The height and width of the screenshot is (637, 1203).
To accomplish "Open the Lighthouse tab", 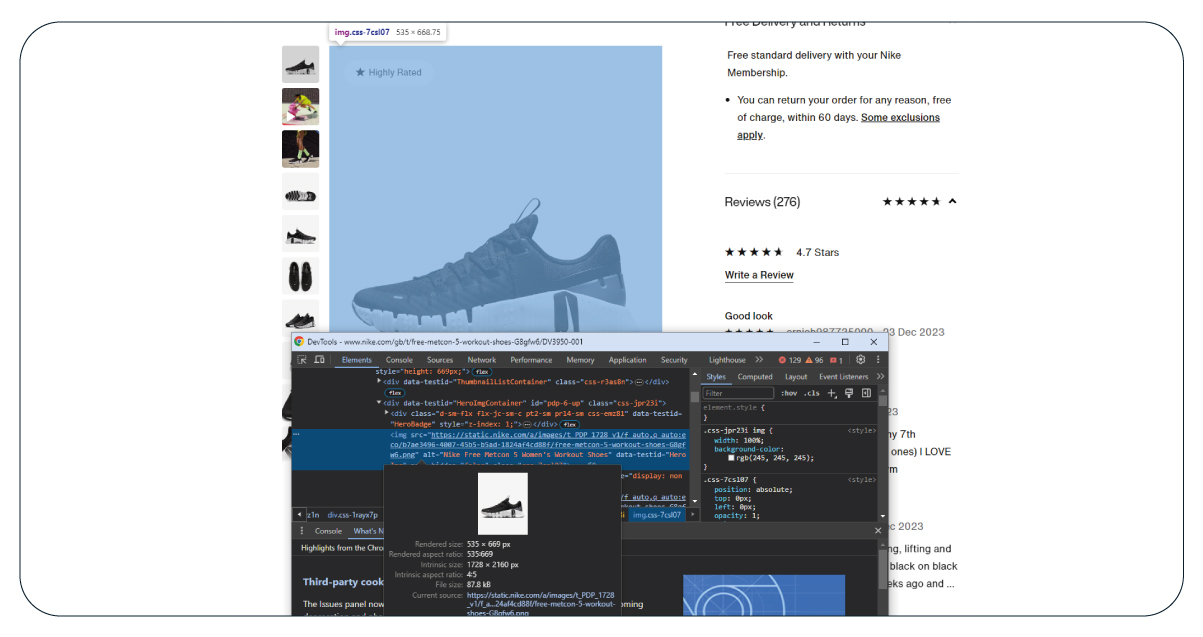I will pos(727,360).
